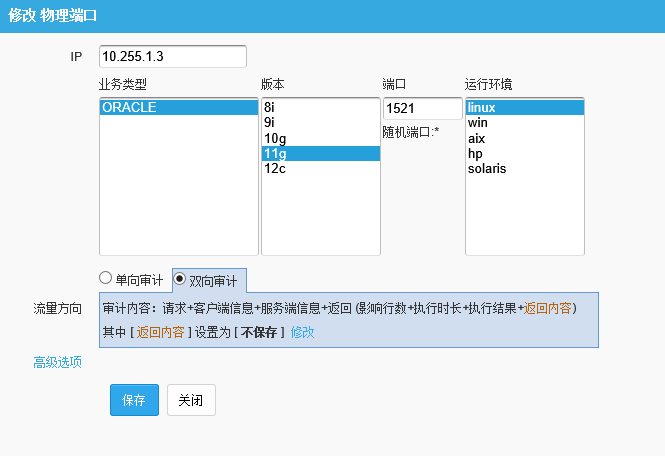The height and width of the screenshot is (456, 665).
Task: Click the 端口 field showing 1521
Action: 422,108
